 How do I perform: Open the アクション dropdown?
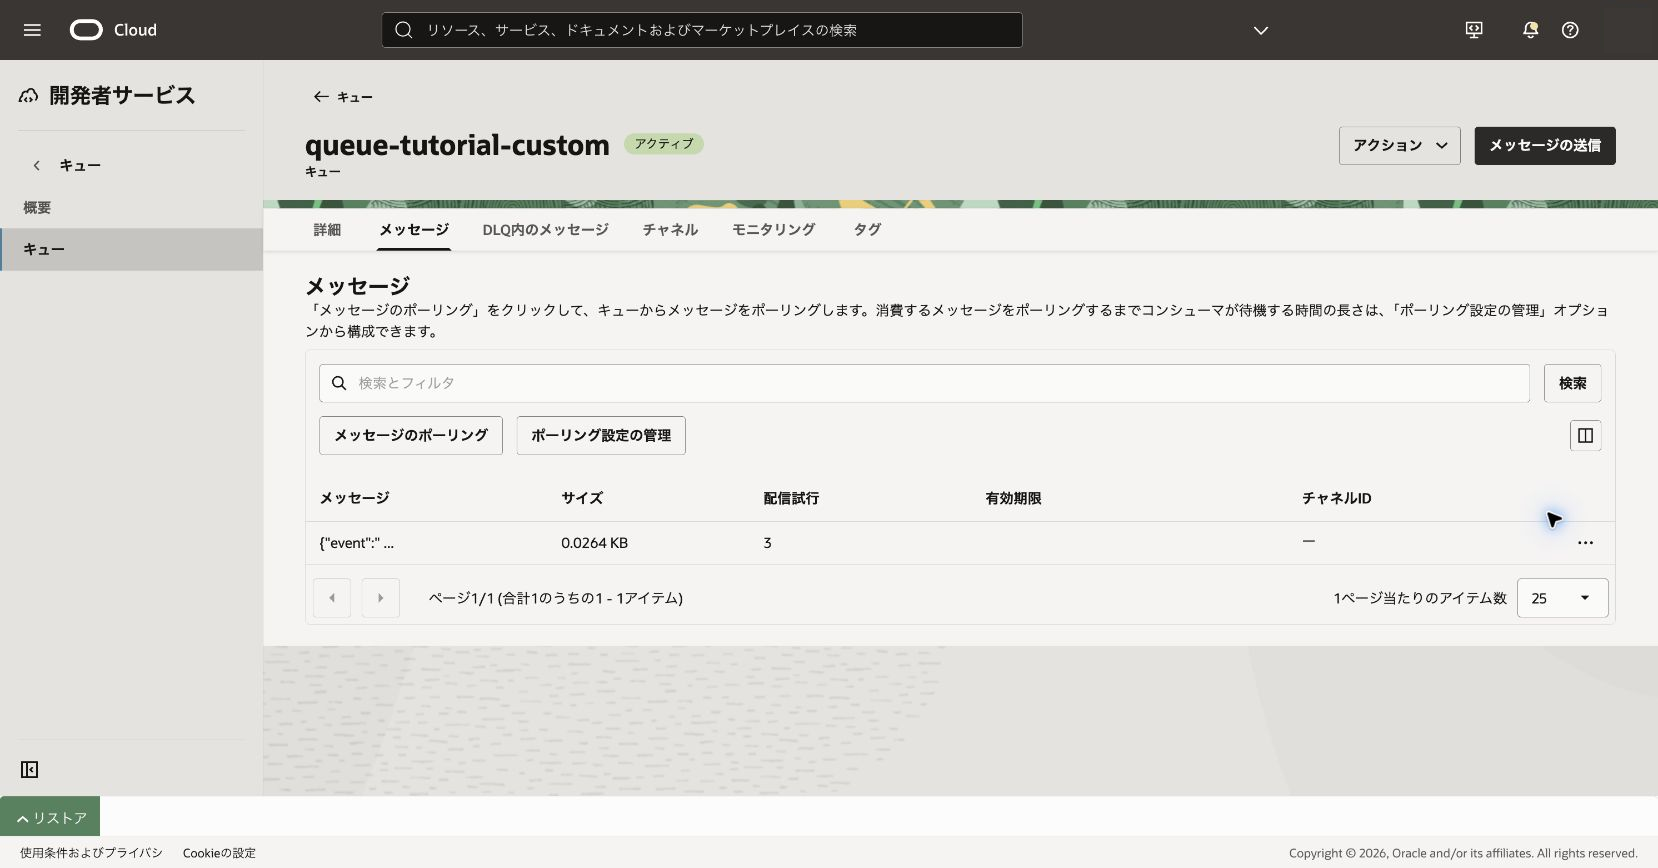(1399, 146)
